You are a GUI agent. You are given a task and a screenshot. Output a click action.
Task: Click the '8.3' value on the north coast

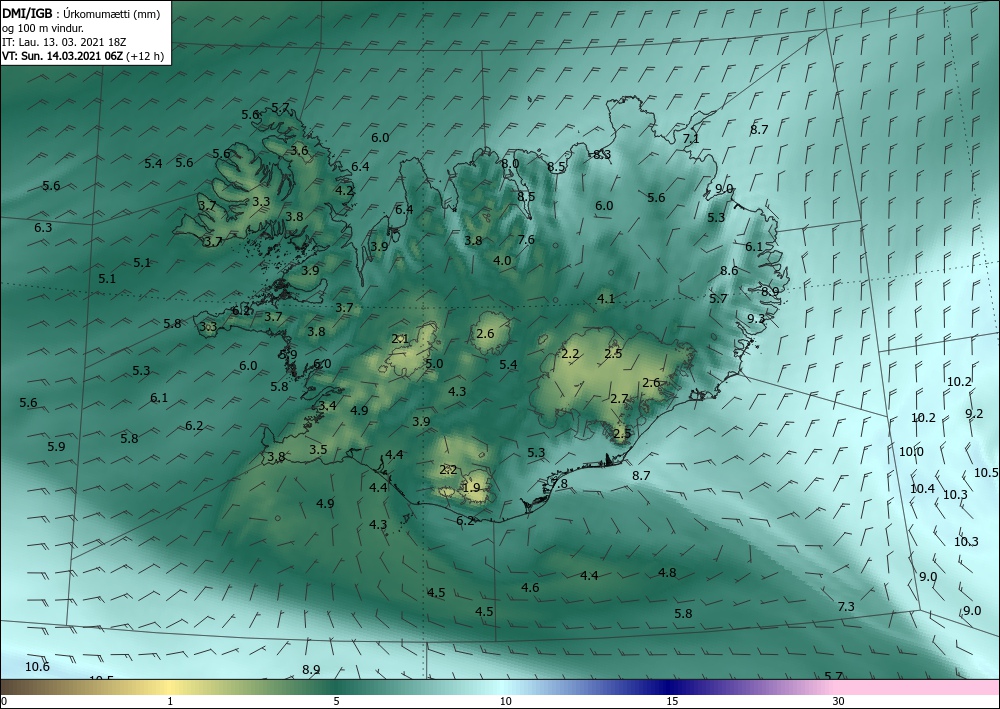pos(602,154)
